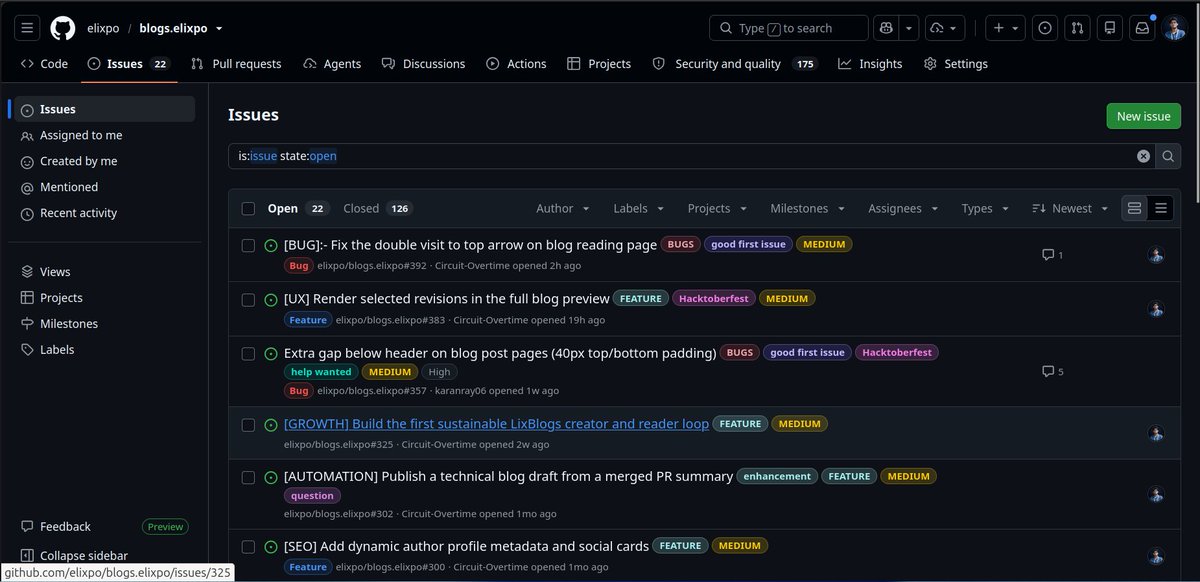Run search with magnifier button
This screenshot has height=582, width=1200.
tap(1168, 156)
